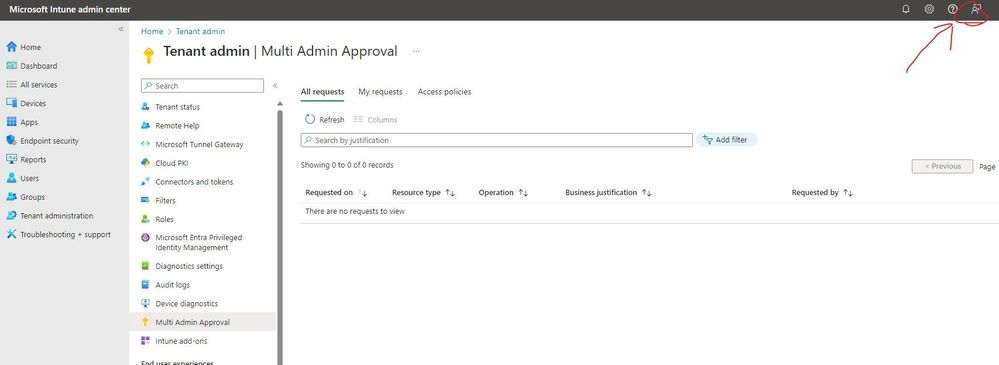Click the Cloud PKI icon

[x=145, y=163]
